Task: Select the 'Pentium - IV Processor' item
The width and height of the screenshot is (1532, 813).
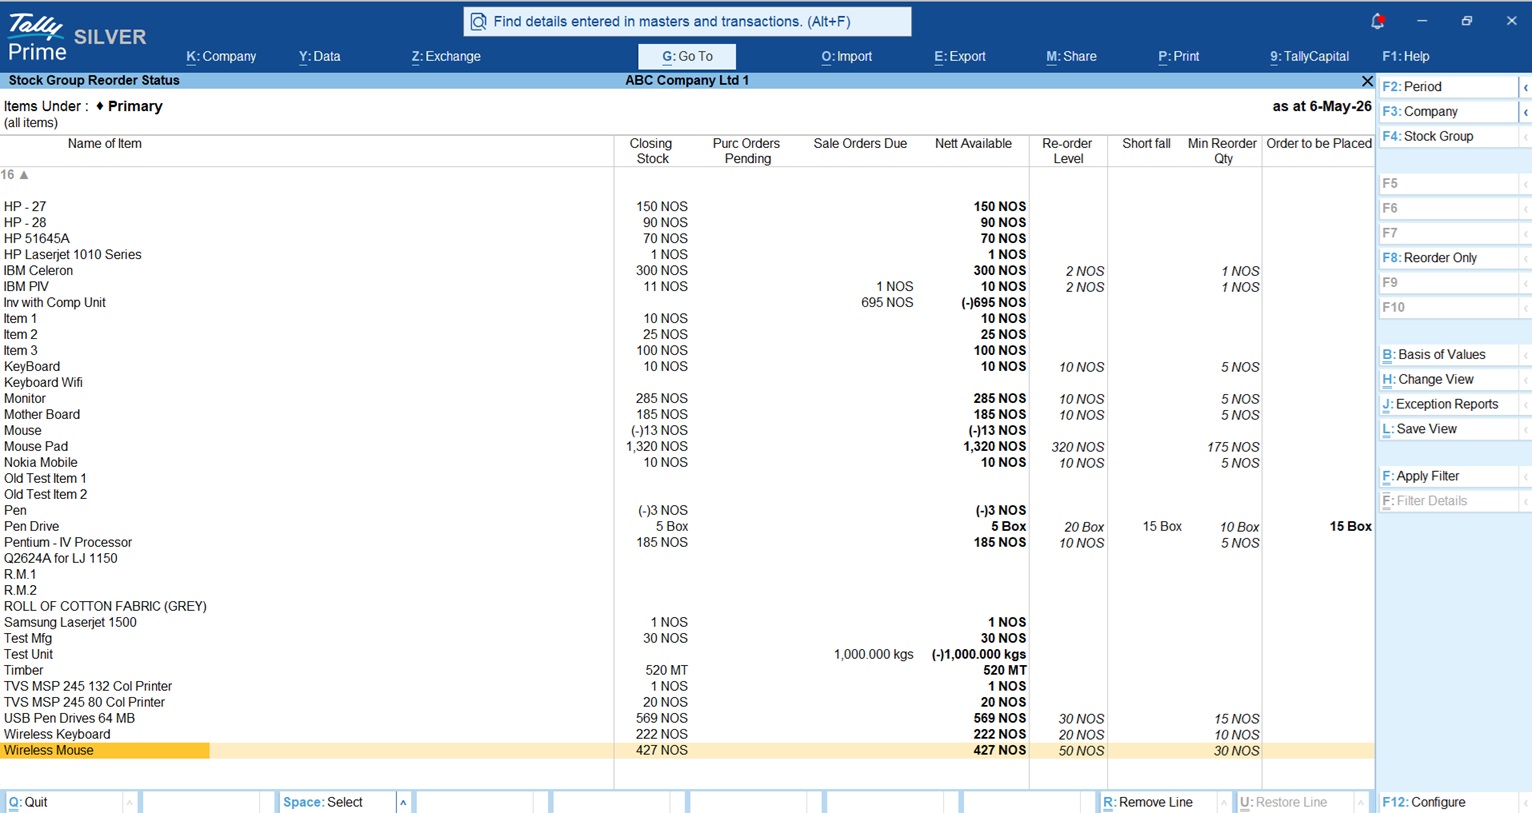Action: coord(68,543)
